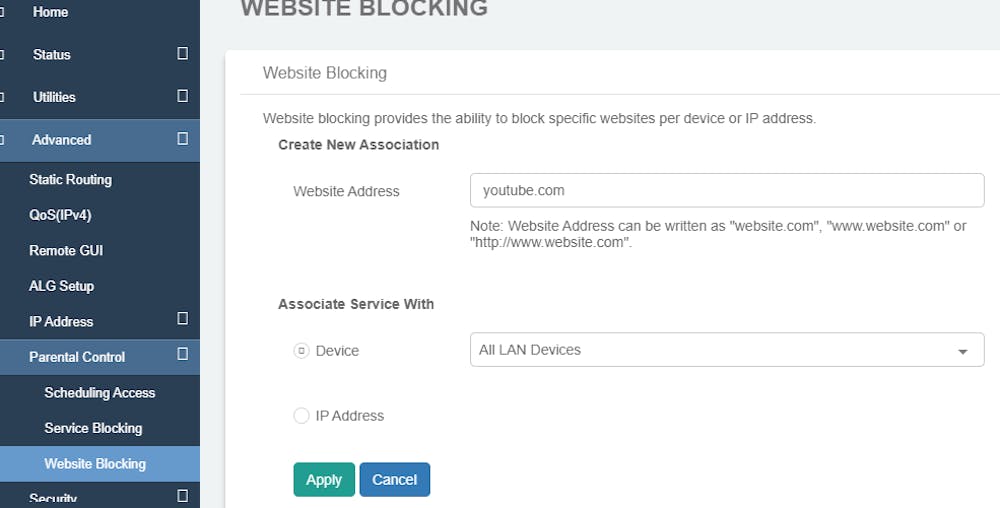The image size is (1000, 508).
Task: Collapse the Advanced menu arrow icon
Action: [182, 139]
